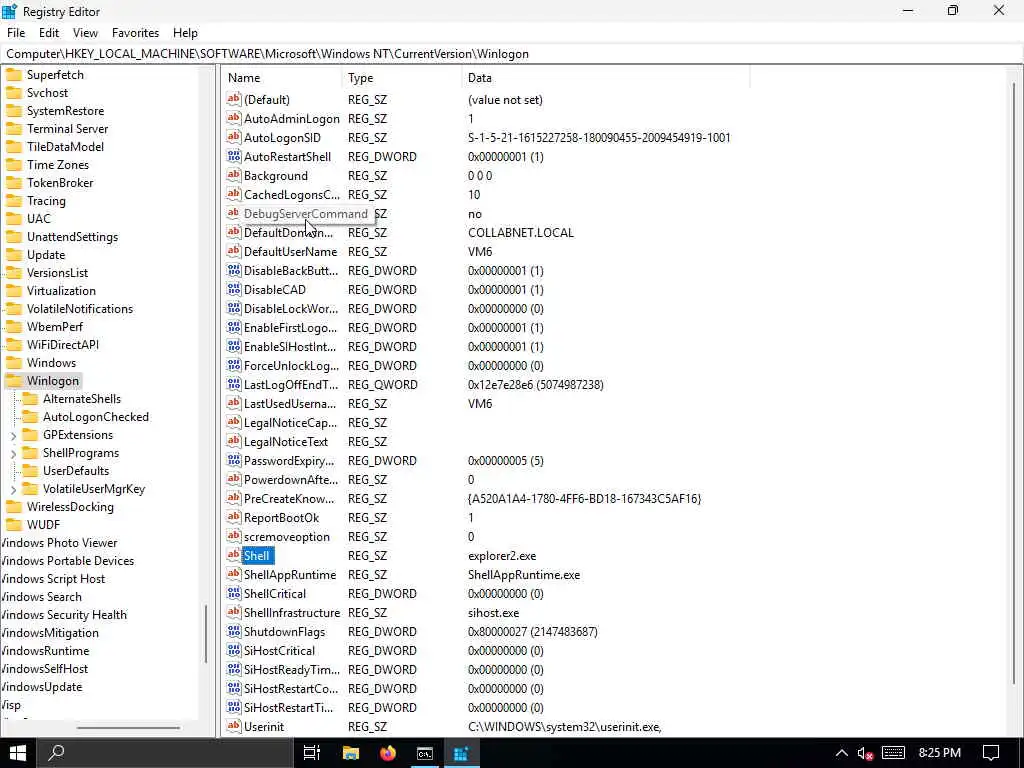Select the WiFiDirectAPI tree item

pyautogui.click(x=63, y=345)
